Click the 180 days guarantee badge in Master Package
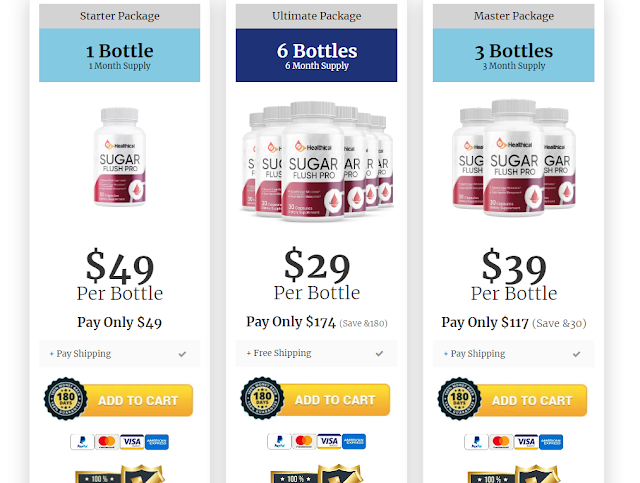This screenshot has width=640, height=483. coord(459,398)
